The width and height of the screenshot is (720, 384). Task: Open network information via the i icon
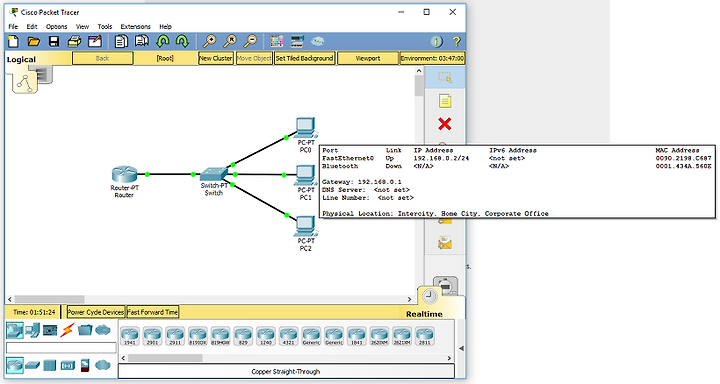pyautogui.click(x=436, y=42)
